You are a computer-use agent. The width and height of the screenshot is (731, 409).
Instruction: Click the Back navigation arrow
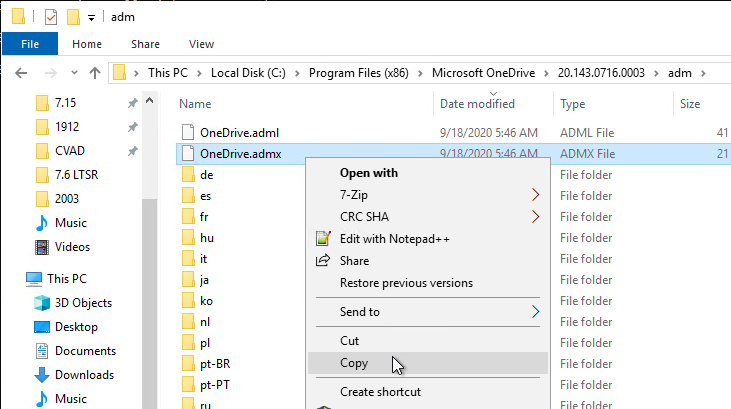point(21,73)
